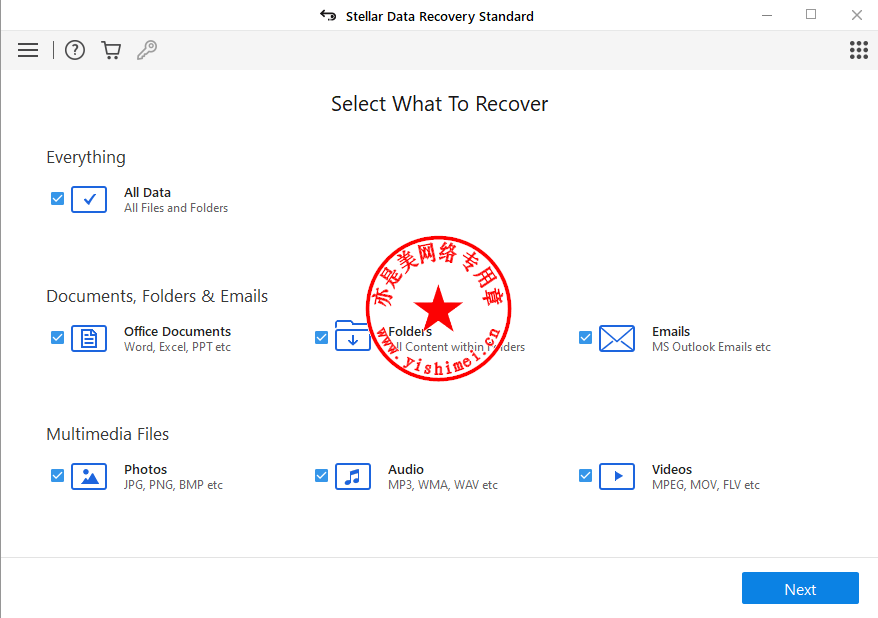Click "Word, Excel, PPT etc" description

point(178,347)
